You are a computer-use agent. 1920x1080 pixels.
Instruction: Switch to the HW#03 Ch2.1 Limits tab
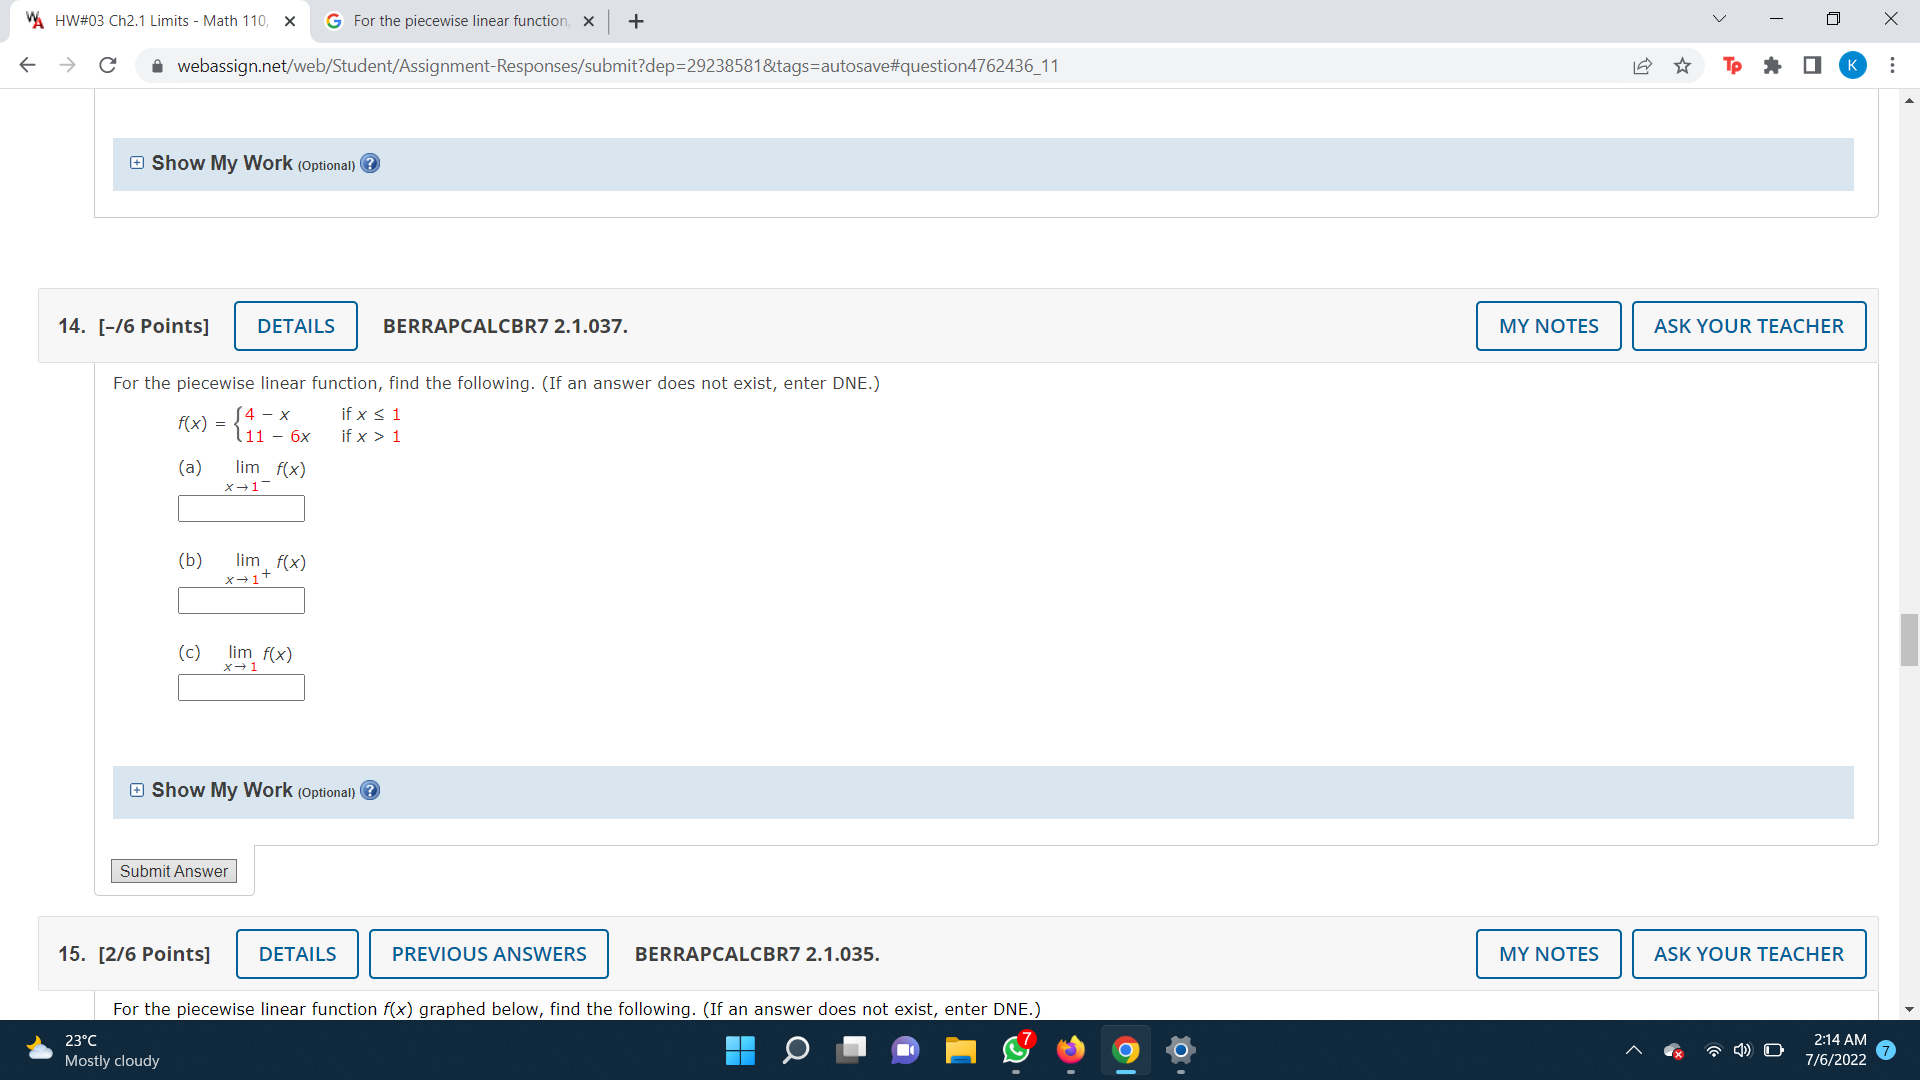click(160, 21)
